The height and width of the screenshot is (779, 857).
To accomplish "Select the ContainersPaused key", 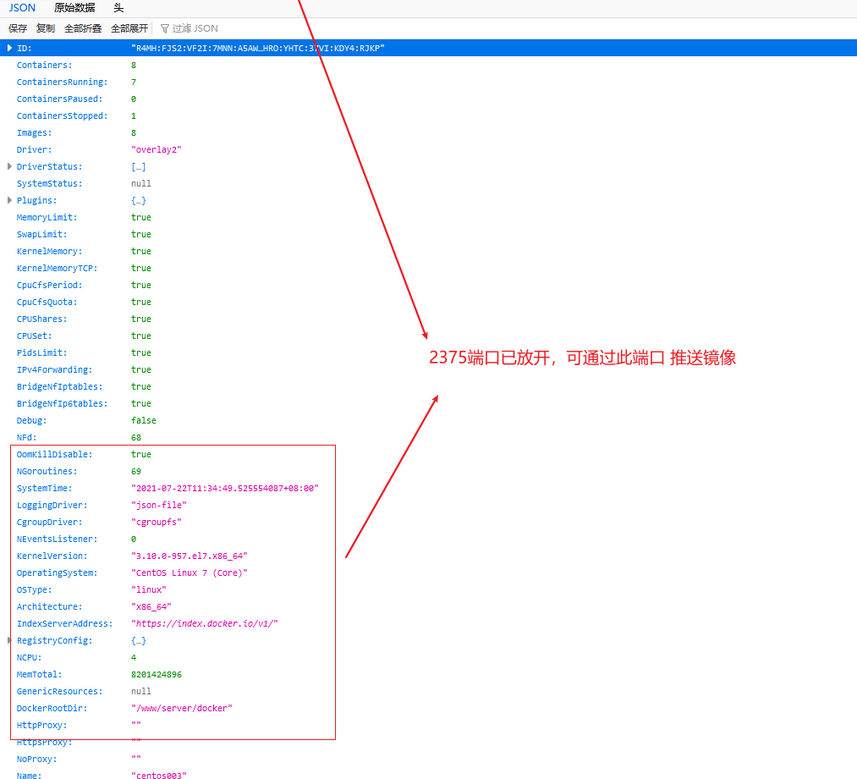I will 60,99.
